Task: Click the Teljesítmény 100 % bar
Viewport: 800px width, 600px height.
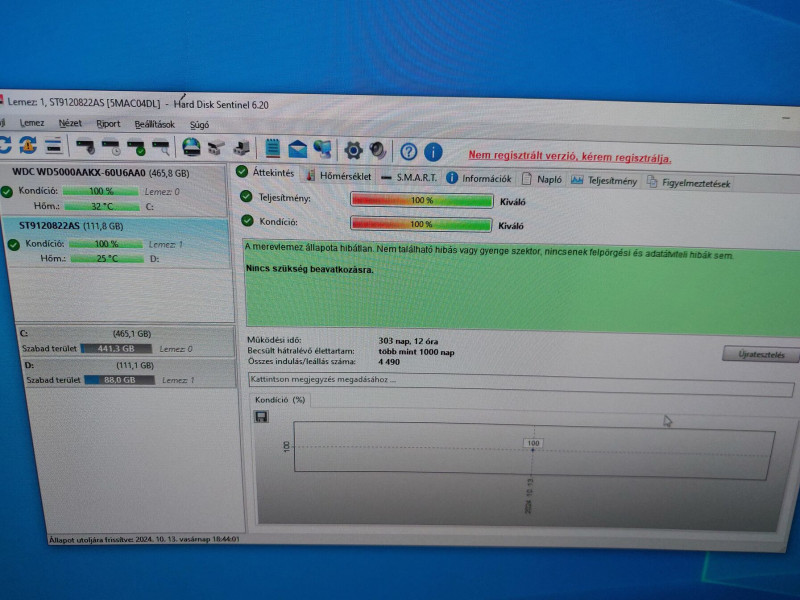Action: tap(421, 200)
